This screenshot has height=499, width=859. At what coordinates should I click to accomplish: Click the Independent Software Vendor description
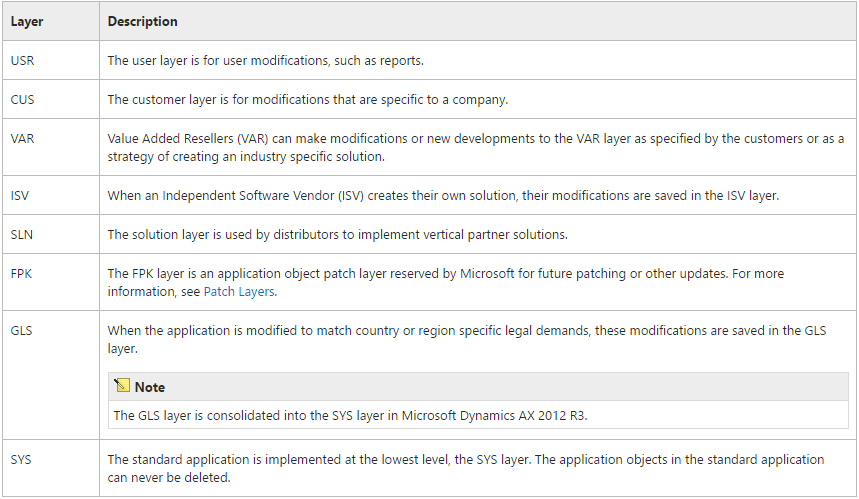pyautogui.click(x=443, y=196)
